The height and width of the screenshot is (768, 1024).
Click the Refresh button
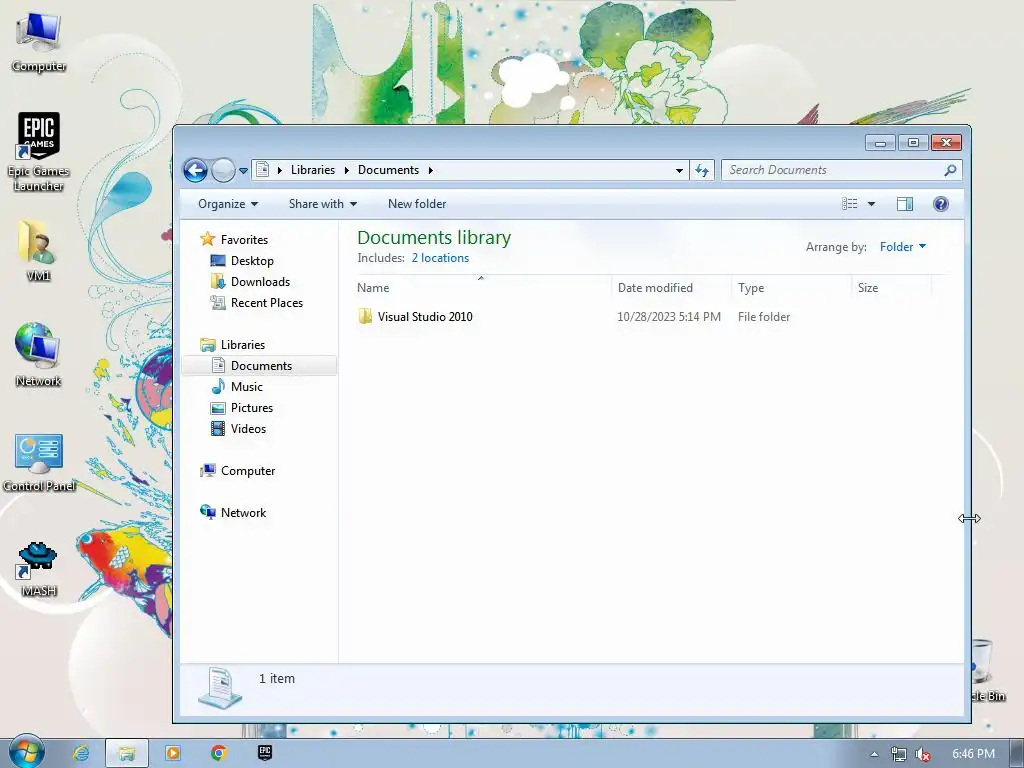pyautogui.click(x=702, y=170)
